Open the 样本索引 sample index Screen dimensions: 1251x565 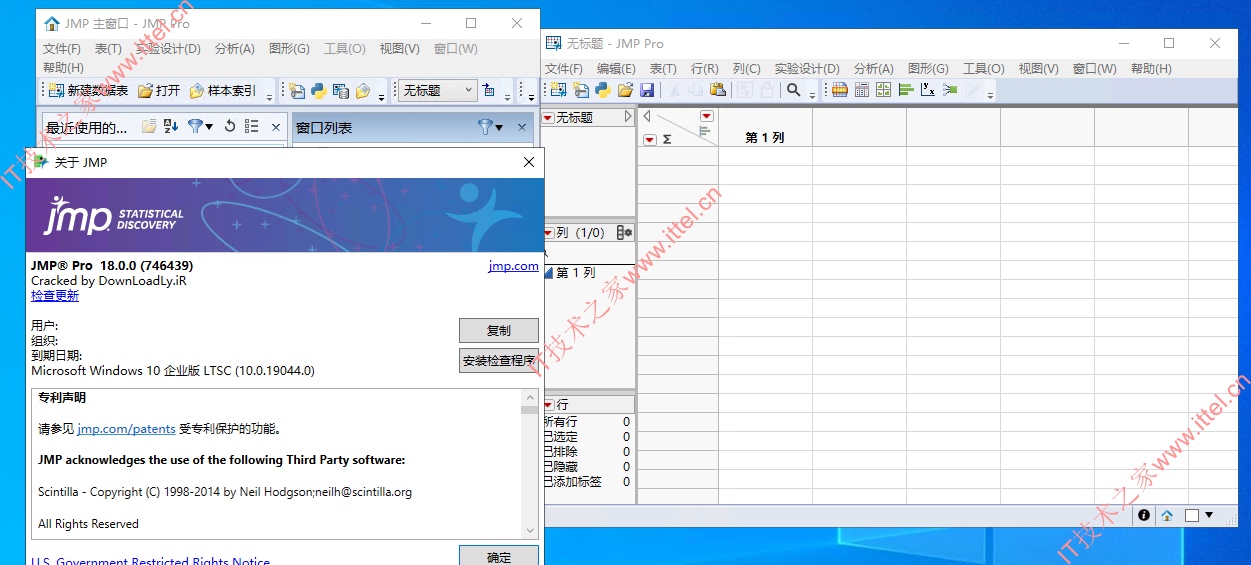[223, 91]
